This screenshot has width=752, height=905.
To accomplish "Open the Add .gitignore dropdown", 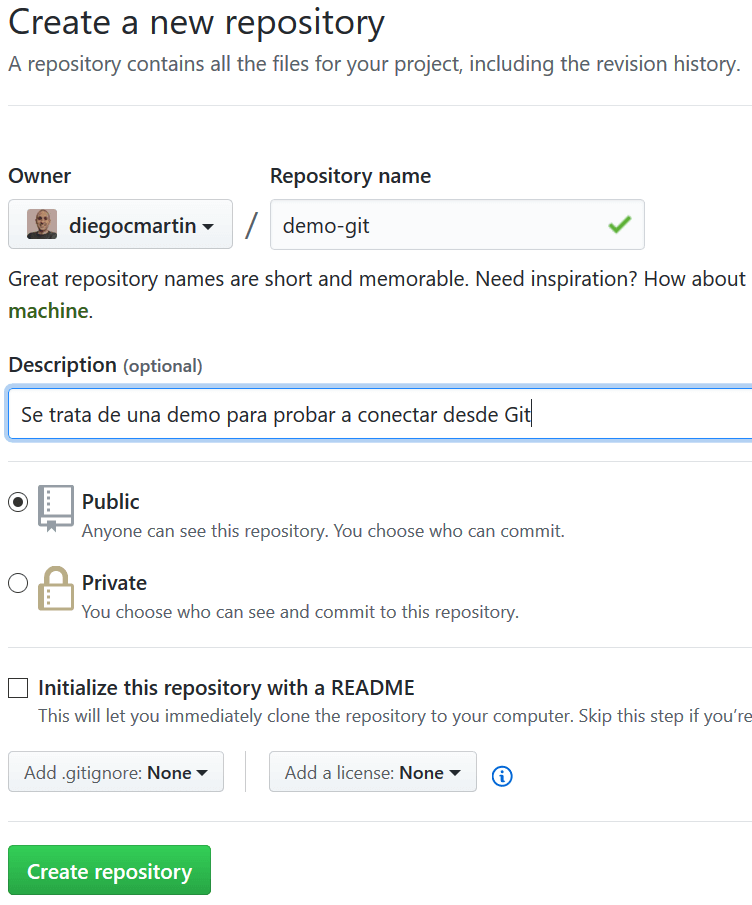I will tap(115, 771).
